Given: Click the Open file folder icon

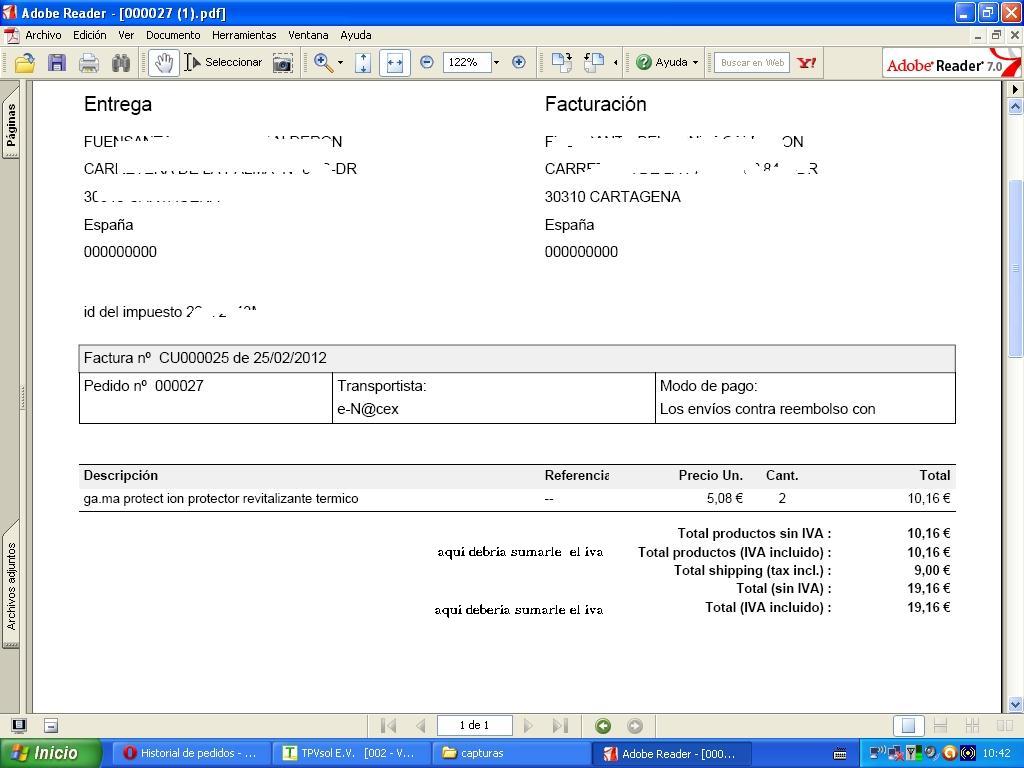Looking at the screenshot, I should 25,63.
